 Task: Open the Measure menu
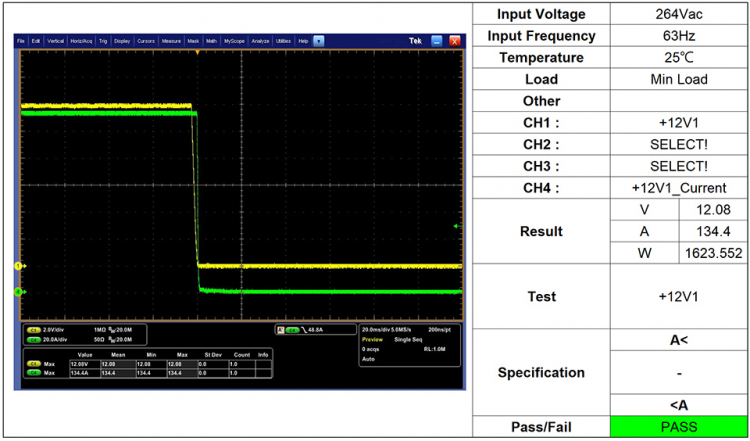(x=173, y=41)
